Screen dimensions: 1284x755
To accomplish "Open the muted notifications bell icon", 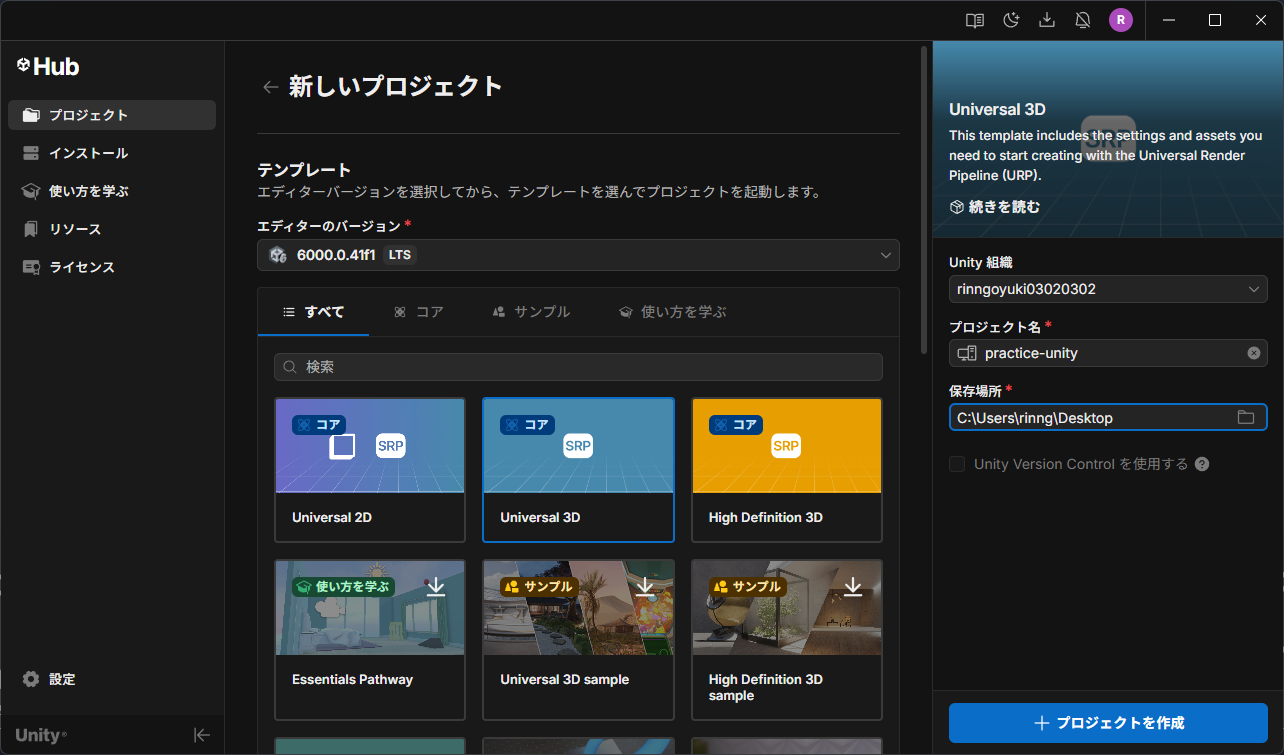I will pos(1082,20).
